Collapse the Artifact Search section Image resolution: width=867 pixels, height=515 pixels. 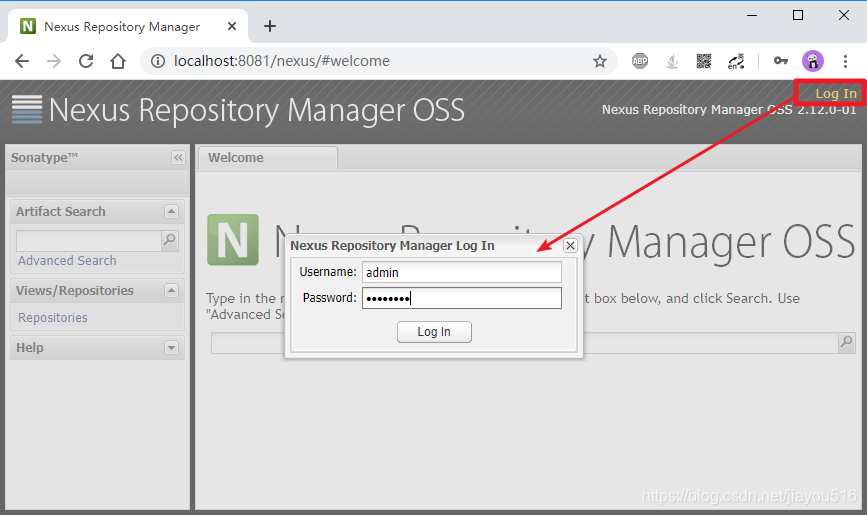tap(171, 211)
